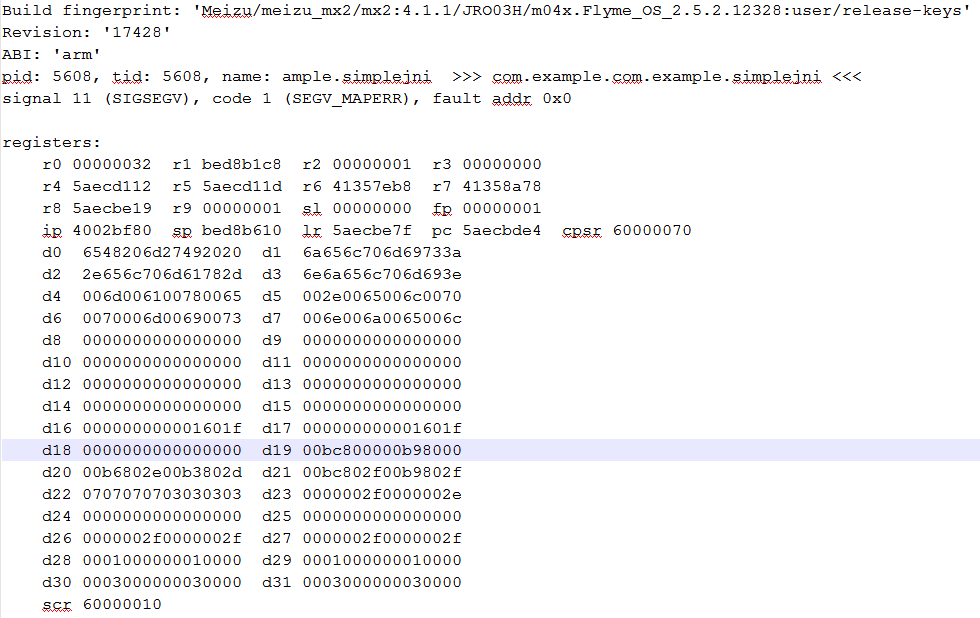980x618 pixels.
Task: Click d3 value 6e6a656c706d693e
Action: 382,274
